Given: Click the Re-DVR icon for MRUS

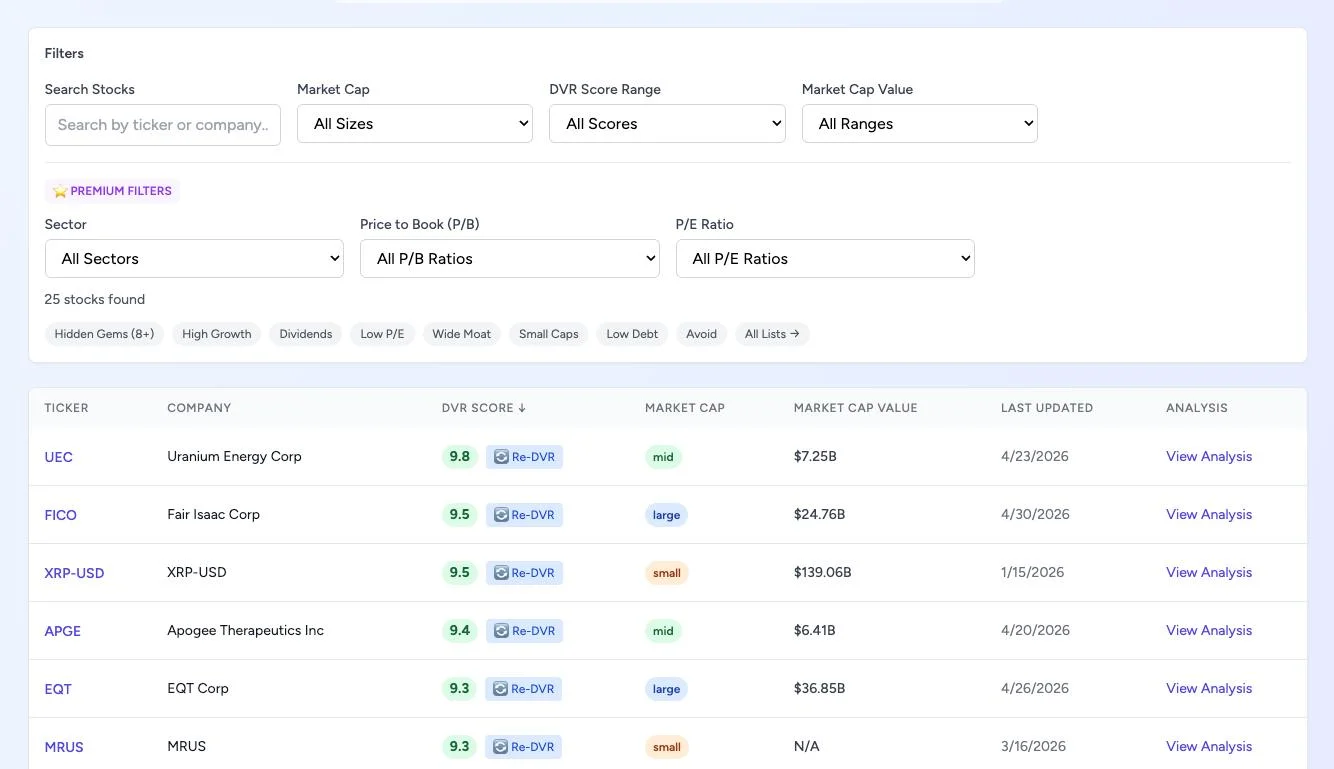Looking at the screenshot, I should click(x=501, y=747).
